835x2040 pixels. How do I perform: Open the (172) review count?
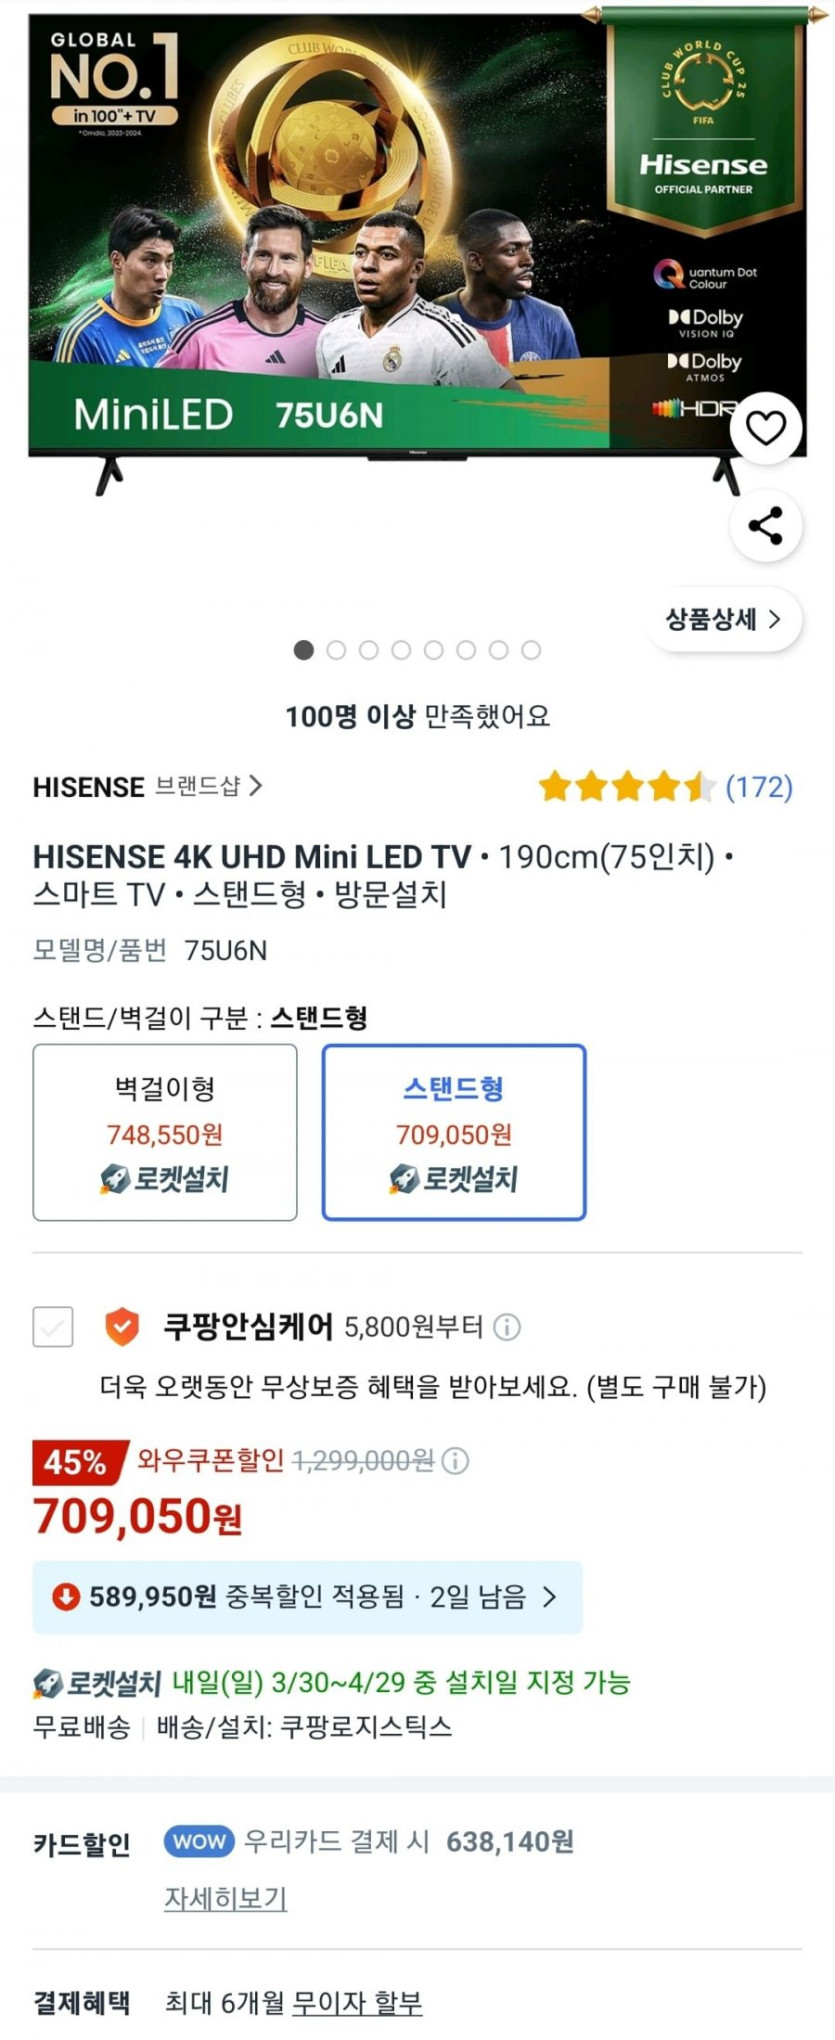[759, 787]
